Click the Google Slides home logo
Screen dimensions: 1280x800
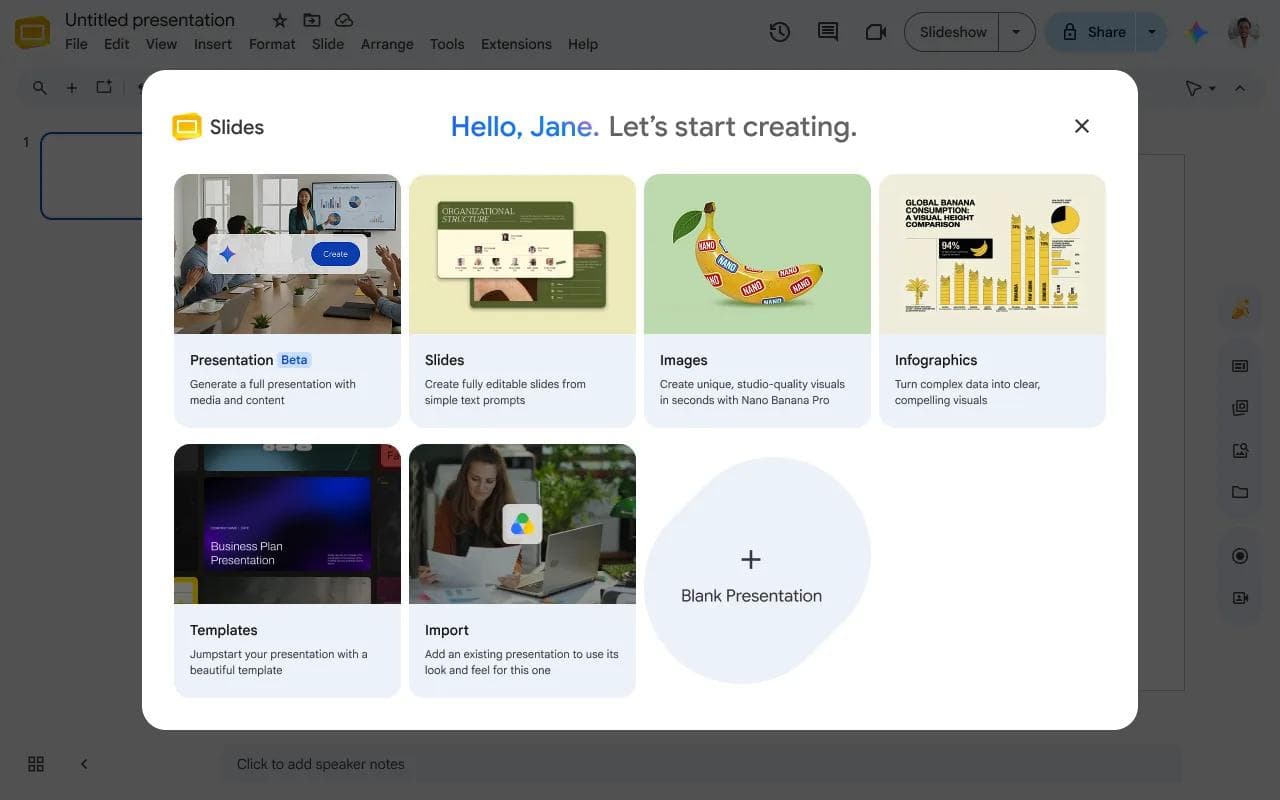(x=33, y=32)
